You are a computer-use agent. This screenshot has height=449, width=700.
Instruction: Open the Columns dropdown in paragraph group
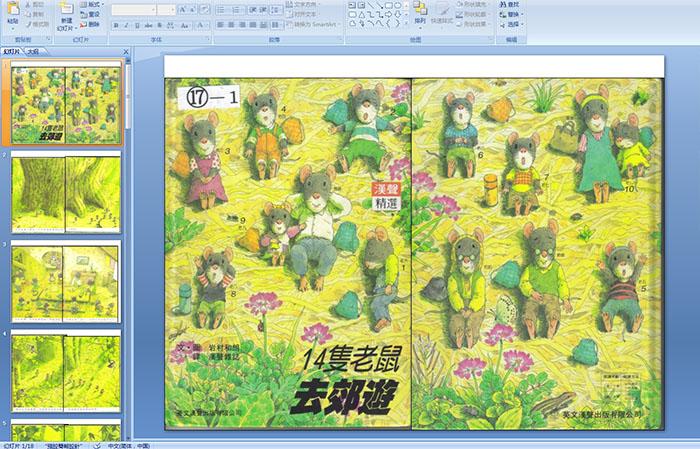(277, 25)
